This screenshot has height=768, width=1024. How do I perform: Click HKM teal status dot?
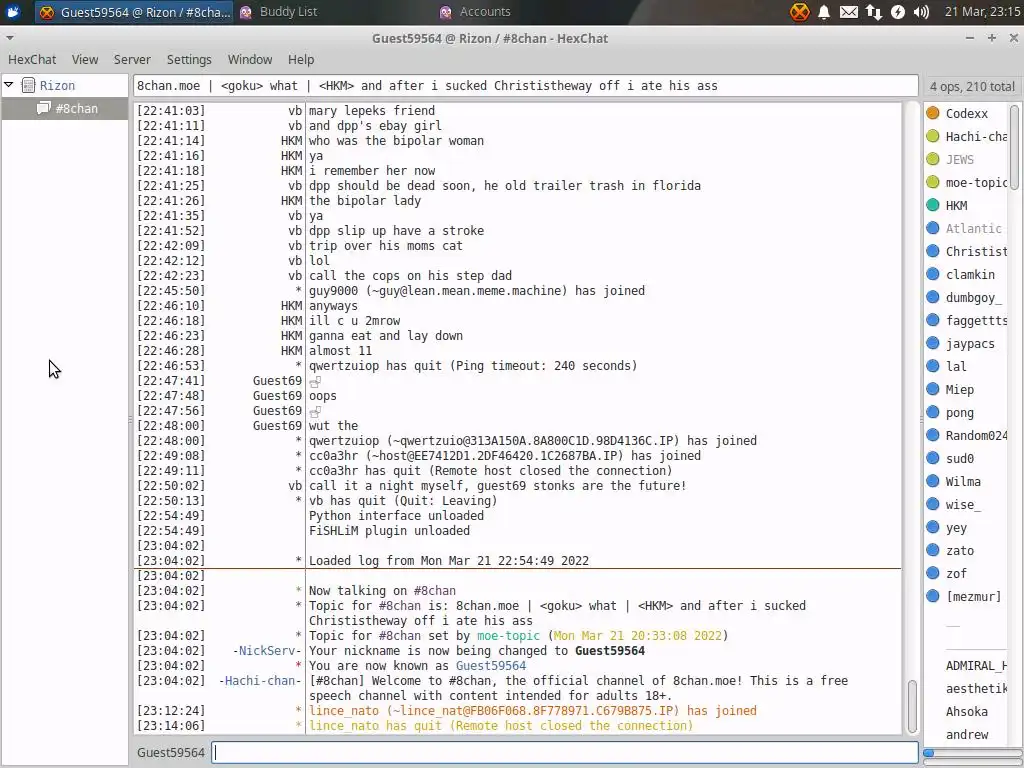click(x=933, y=205)
